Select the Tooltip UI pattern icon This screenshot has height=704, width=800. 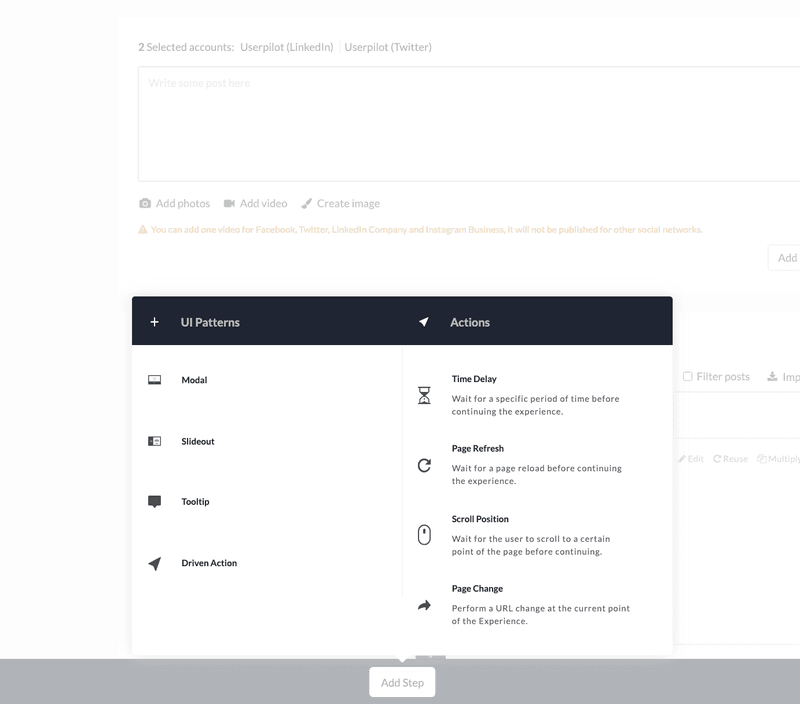(x=155, y=502)
